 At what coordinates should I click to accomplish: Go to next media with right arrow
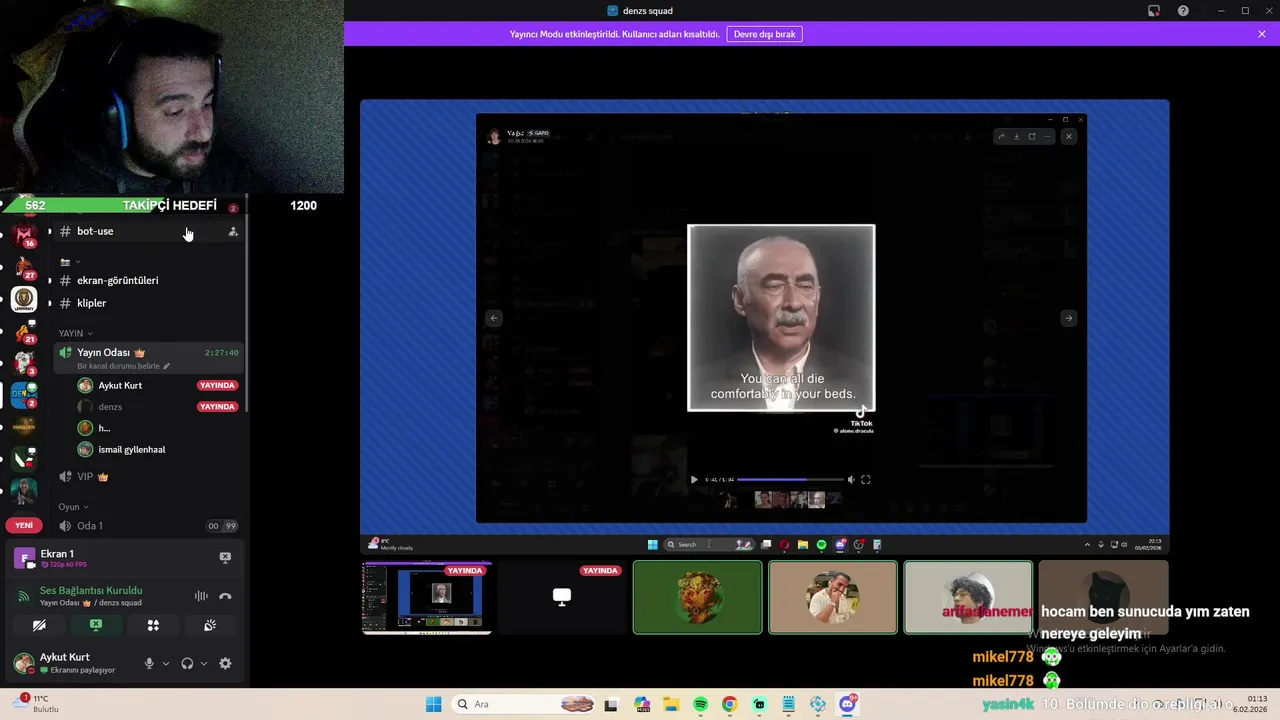pos(1068,318)
